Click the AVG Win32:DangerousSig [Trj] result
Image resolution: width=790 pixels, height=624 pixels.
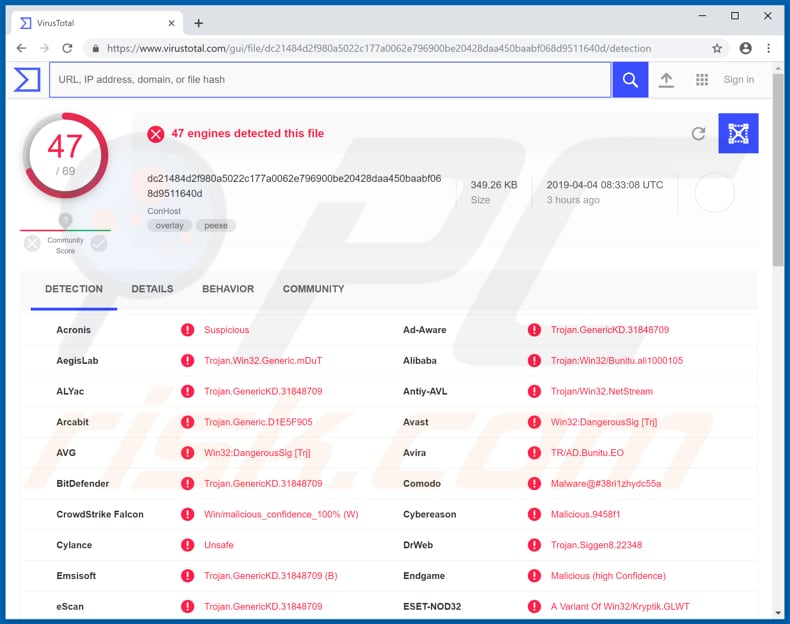pos(257,453)
